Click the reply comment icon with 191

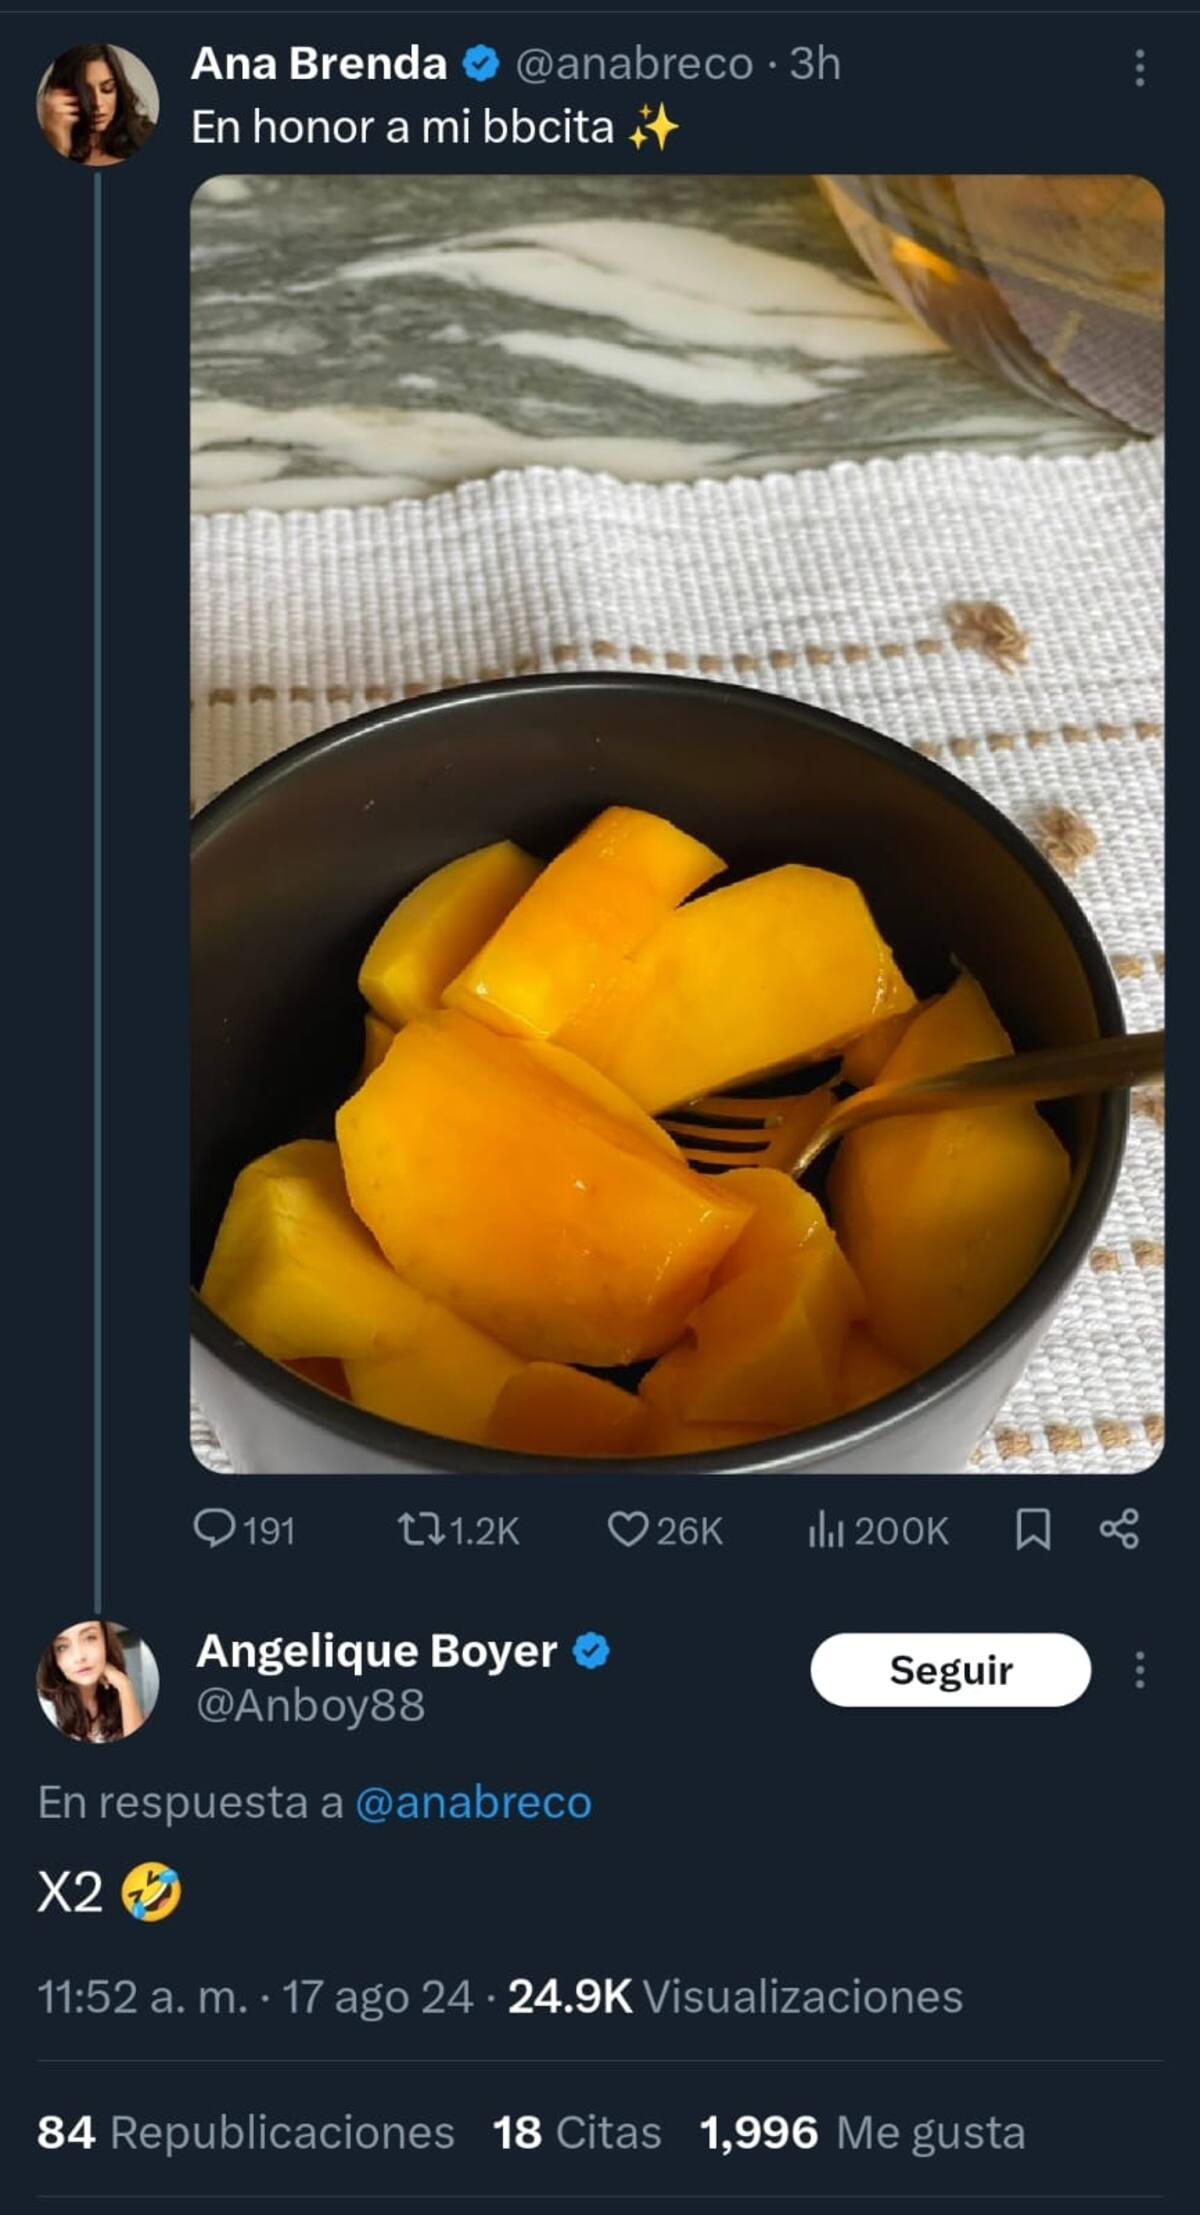pos(214,1529)
